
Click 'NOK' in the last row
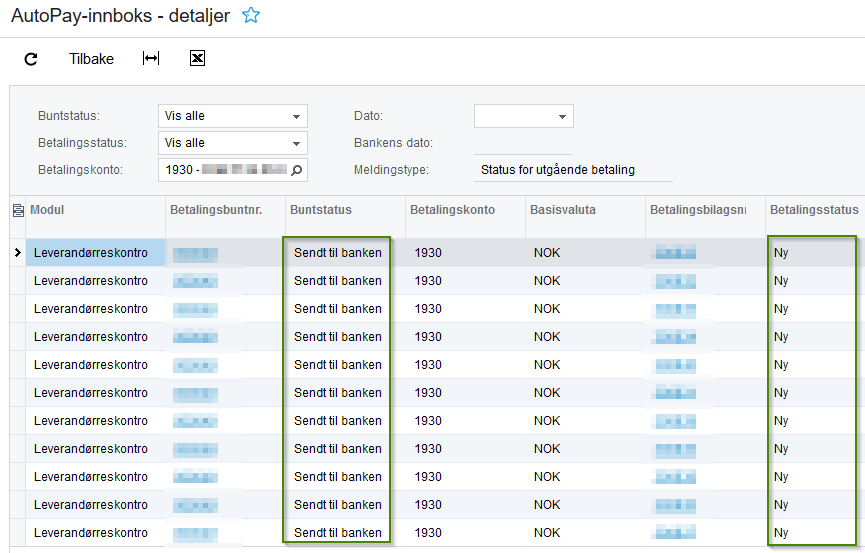click(x=547, y=533)
